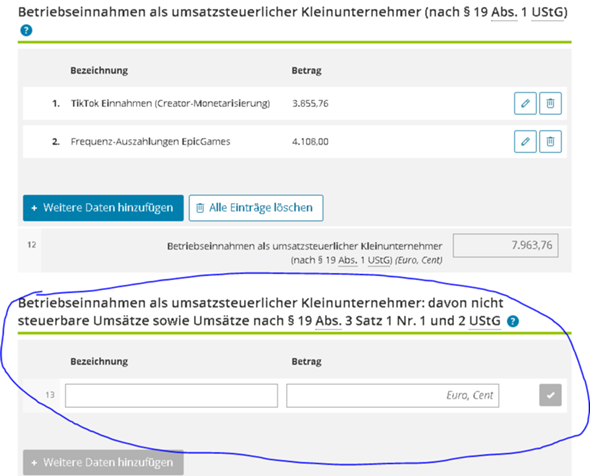Screen dimensions: 590x476
Task: Click Alle Einträge löschen button
Action: (x=256, y=208)
